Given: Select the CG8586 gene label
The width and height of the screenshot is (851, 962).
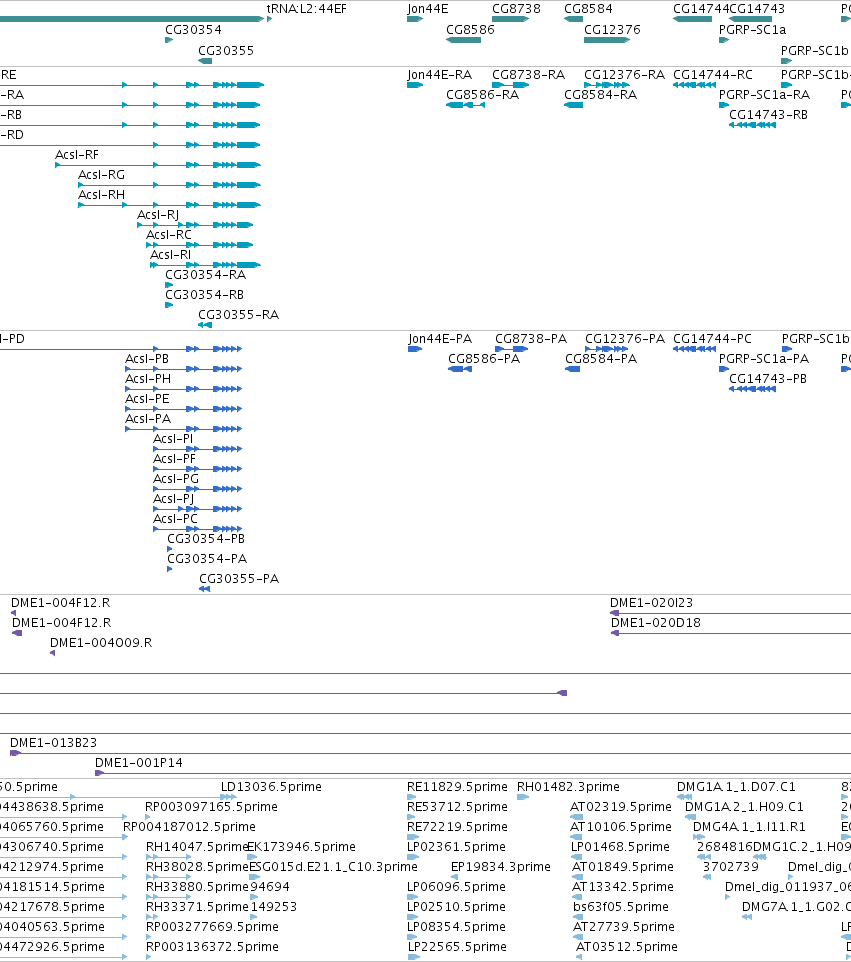Looking at the screenshot, I should coord(470,29).
